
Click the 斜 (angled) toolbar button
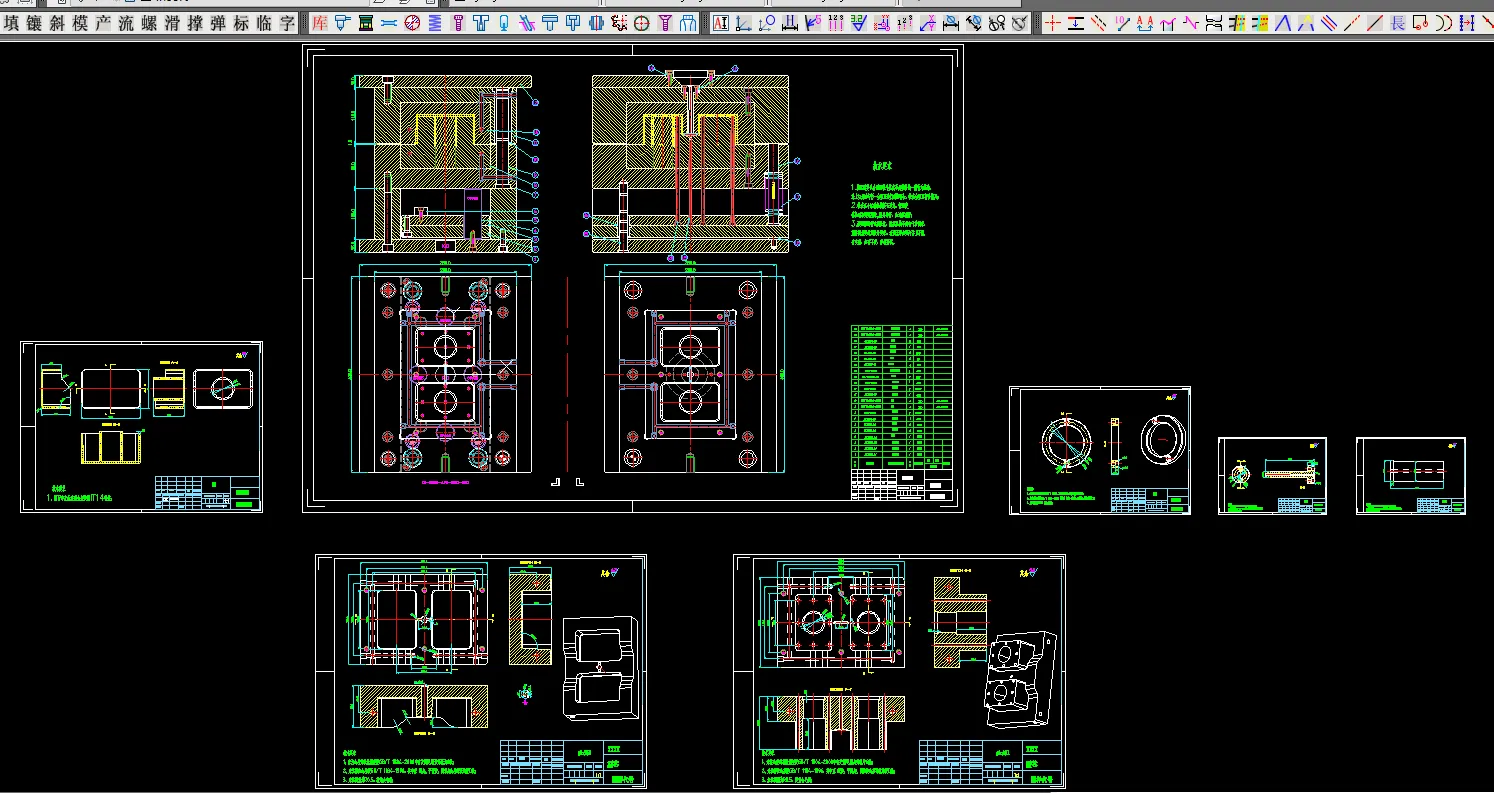57,22
